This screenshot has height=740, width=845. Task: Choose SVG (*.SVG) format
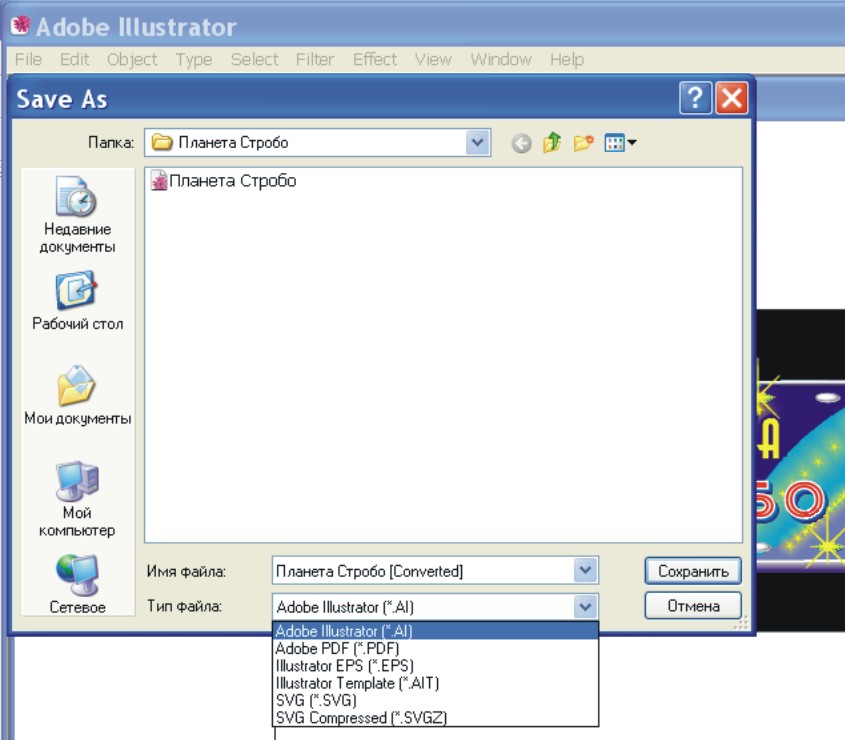435,700
